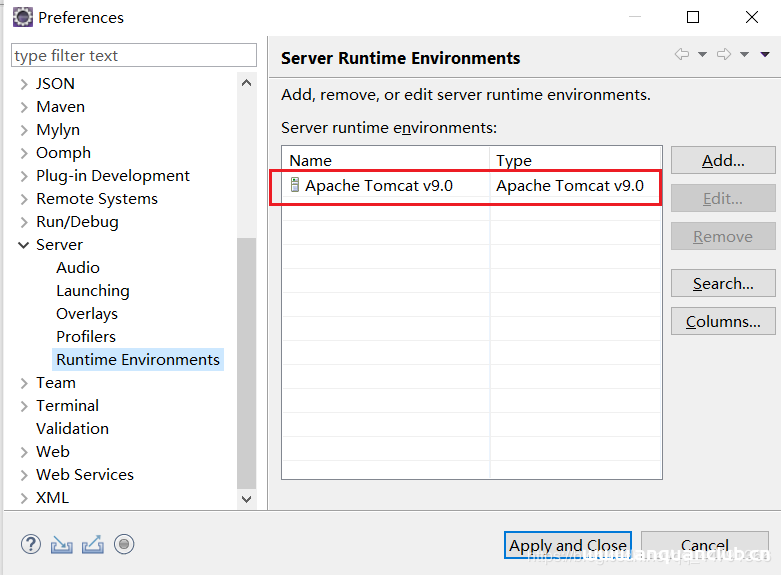
Task: Click the Import preferences icon
Action: (62, 545)
